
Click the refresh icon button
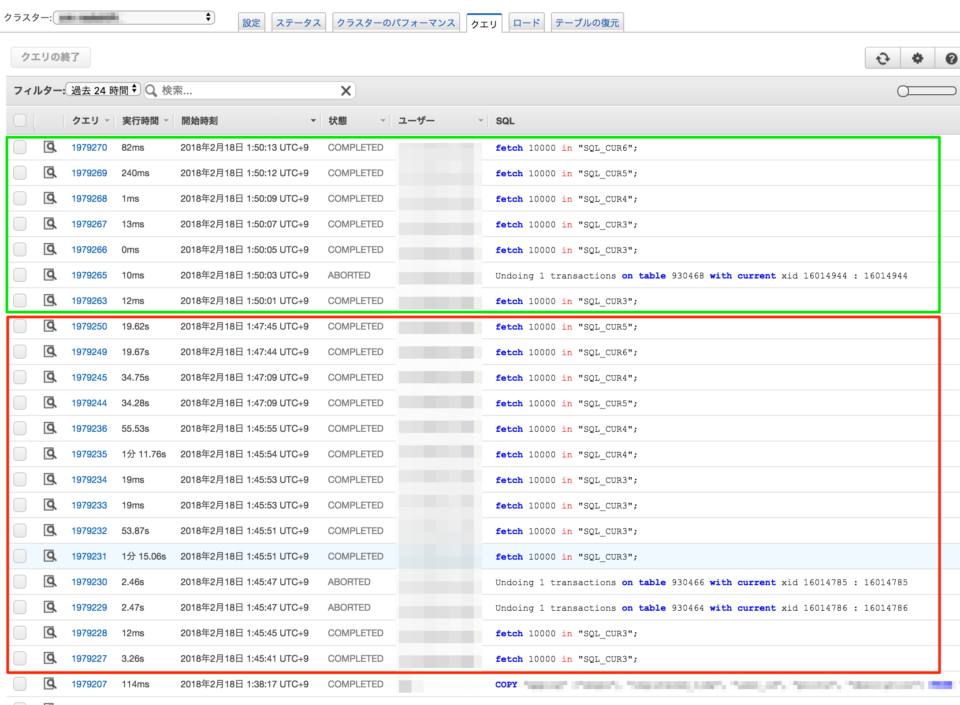[x=882, y=58]
